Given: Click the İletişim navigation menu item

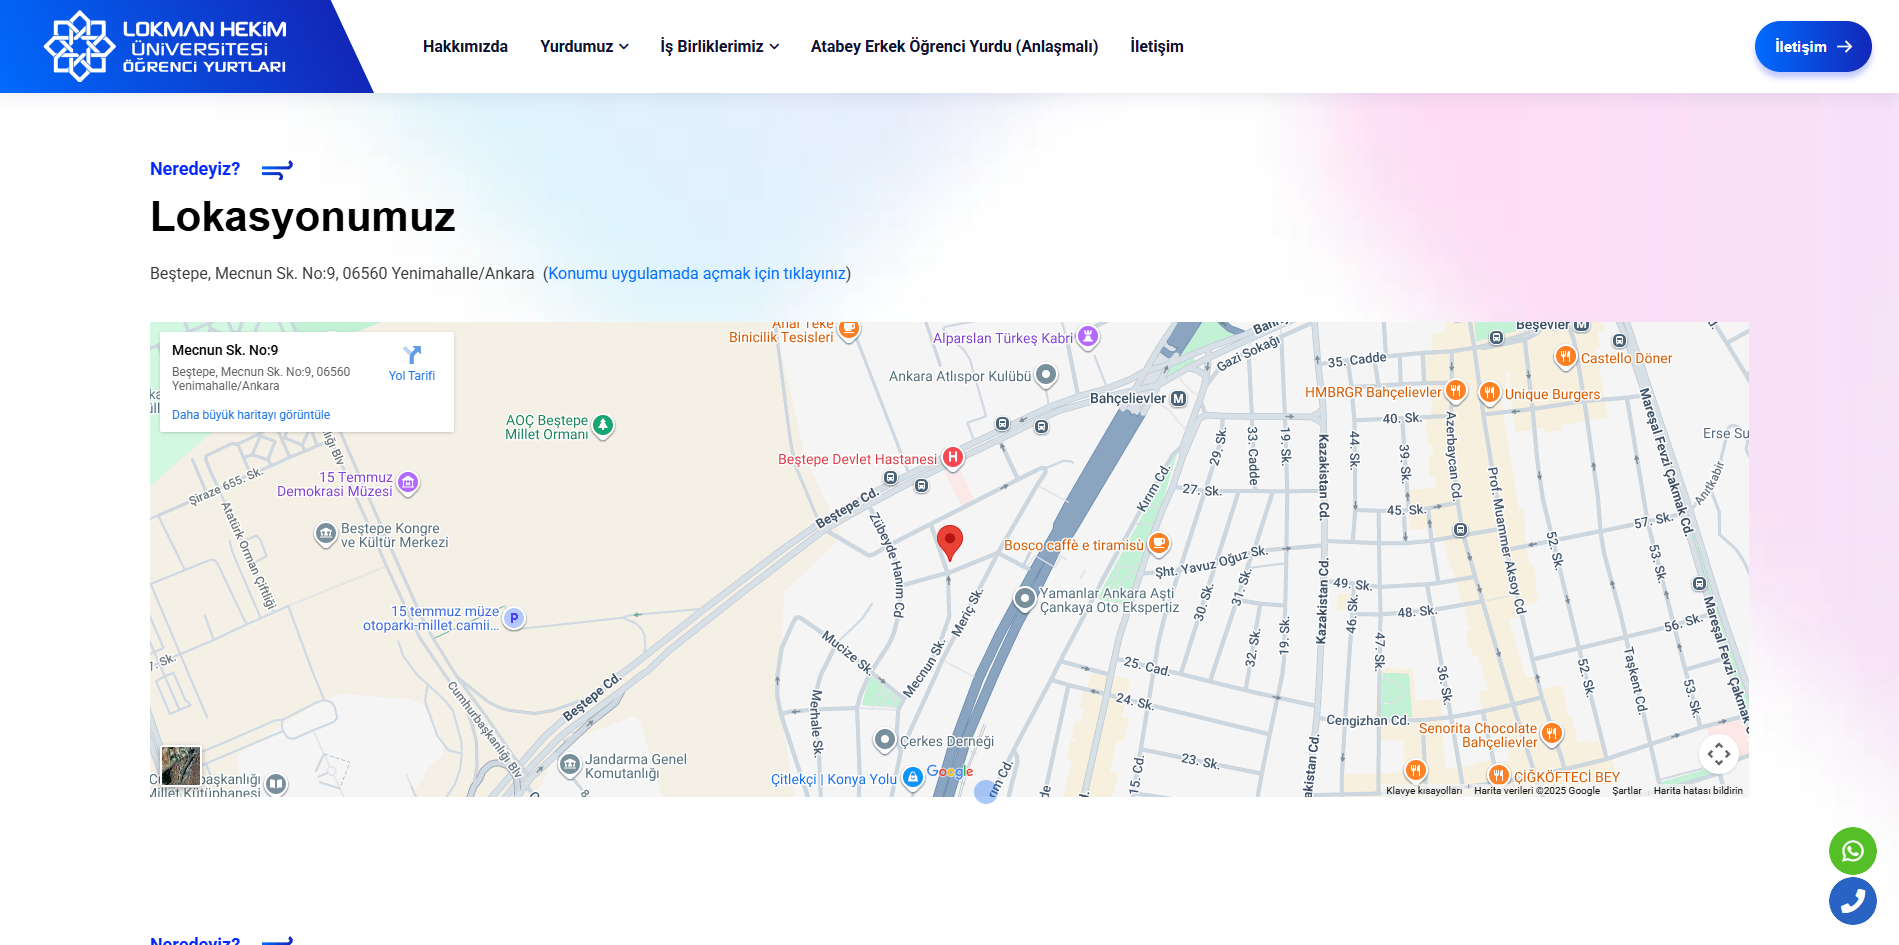Looking at the screenshot, I should click(1156, 47).
